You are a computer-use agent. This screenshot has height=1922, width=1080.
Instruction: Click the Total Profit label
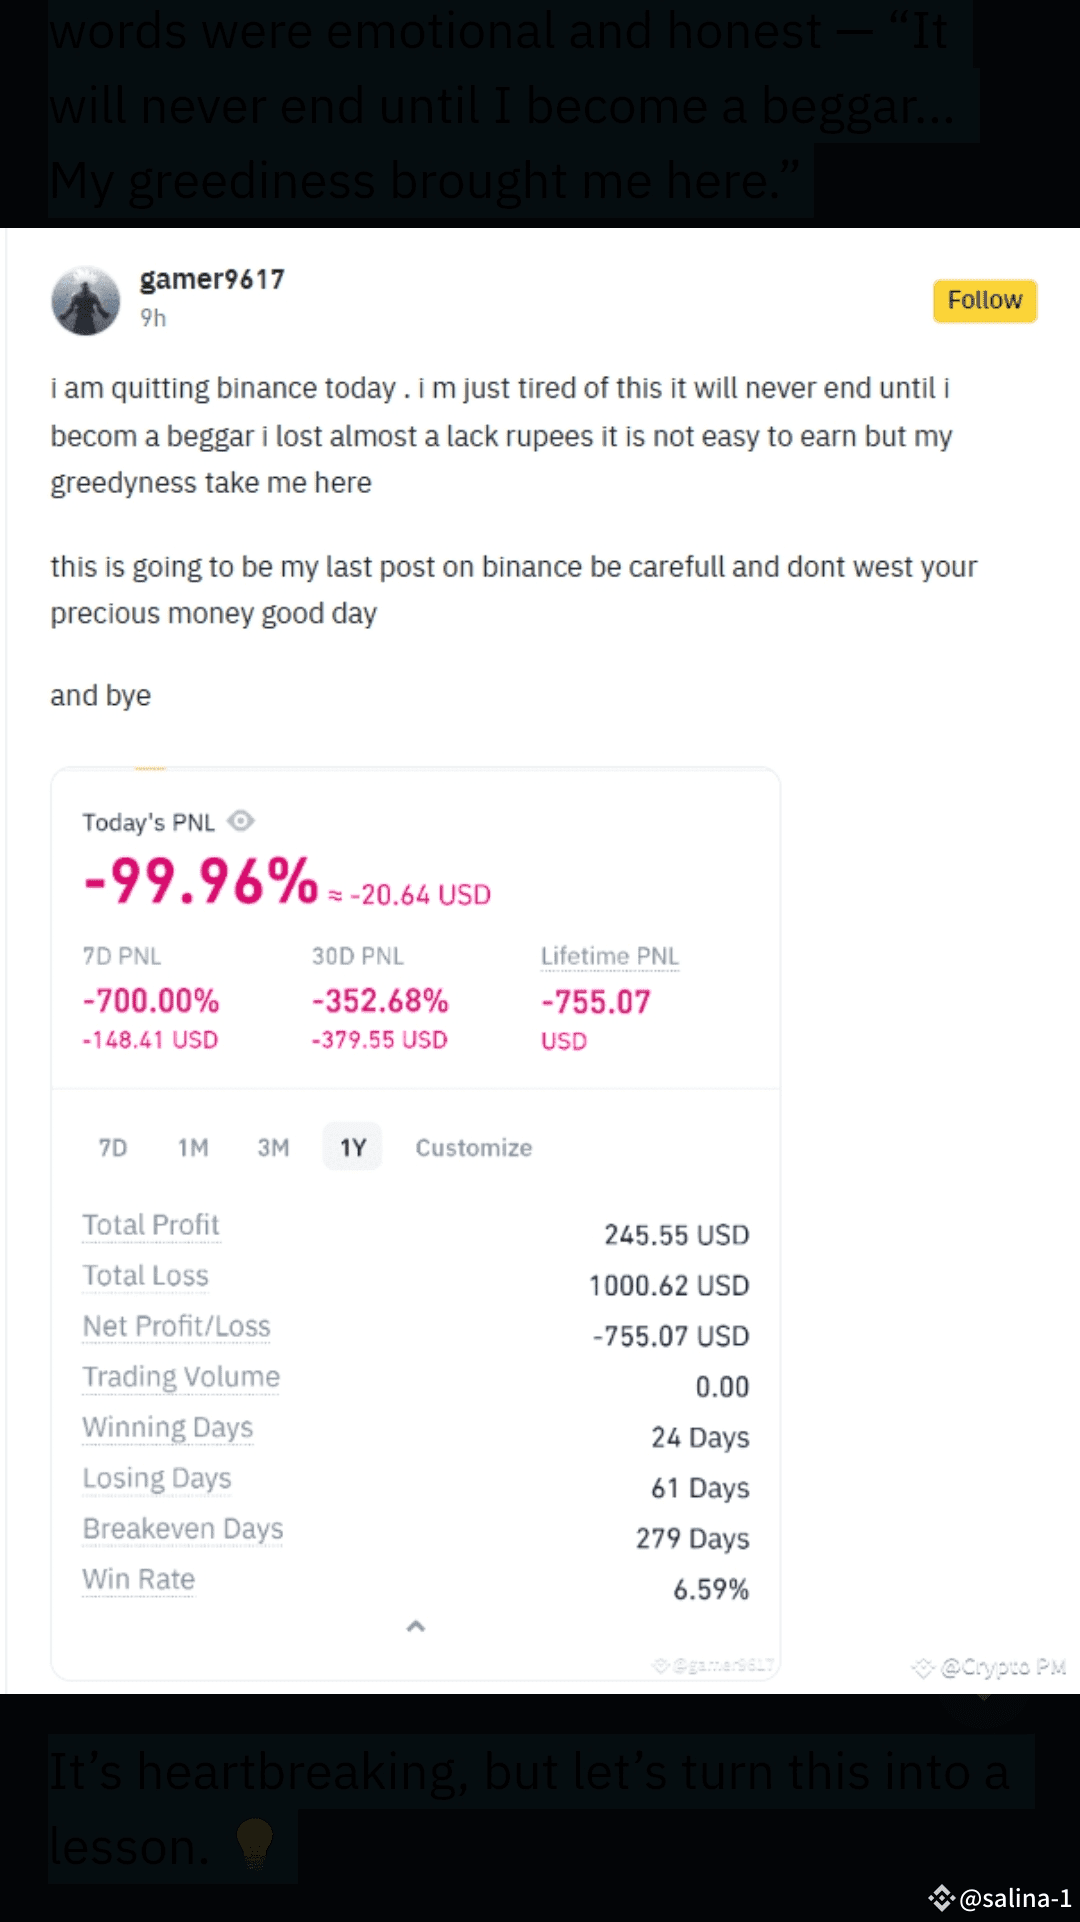coord(151,1225)
